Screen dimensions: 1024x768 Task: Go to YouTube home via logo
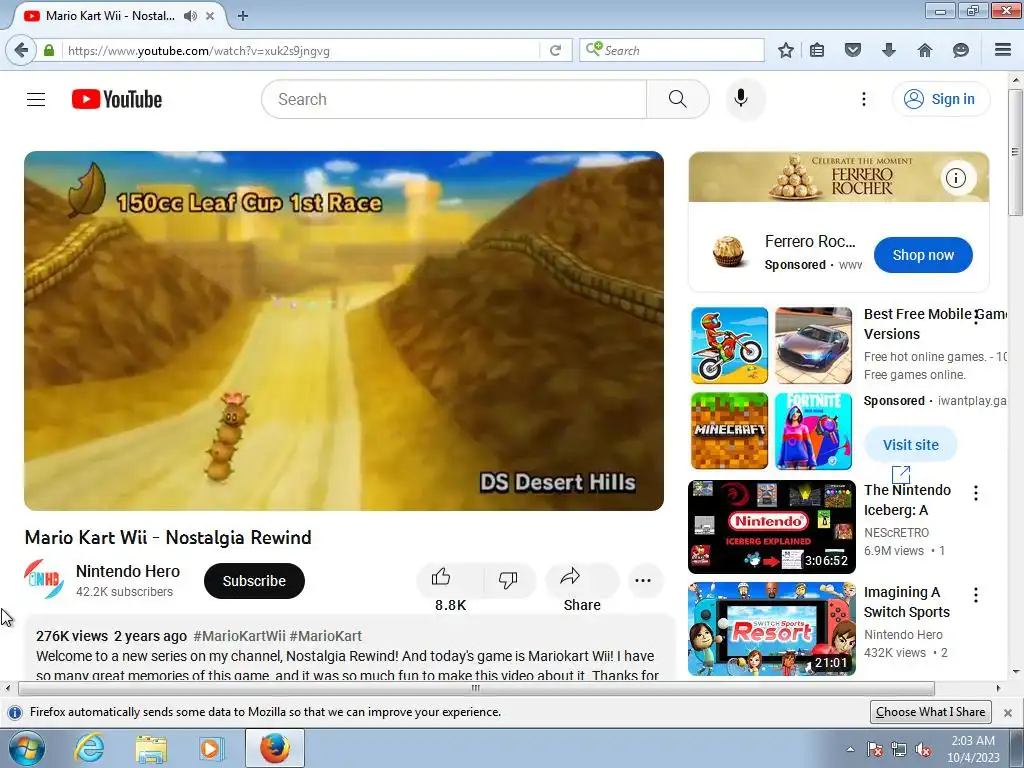coord(117,99)
